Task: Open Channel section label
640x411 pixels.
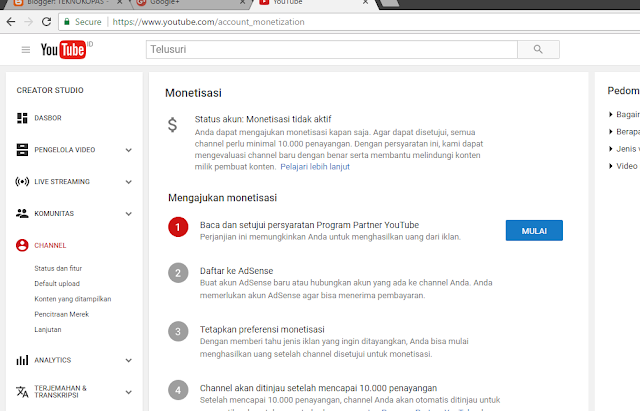Action: [x=50, y=245]
